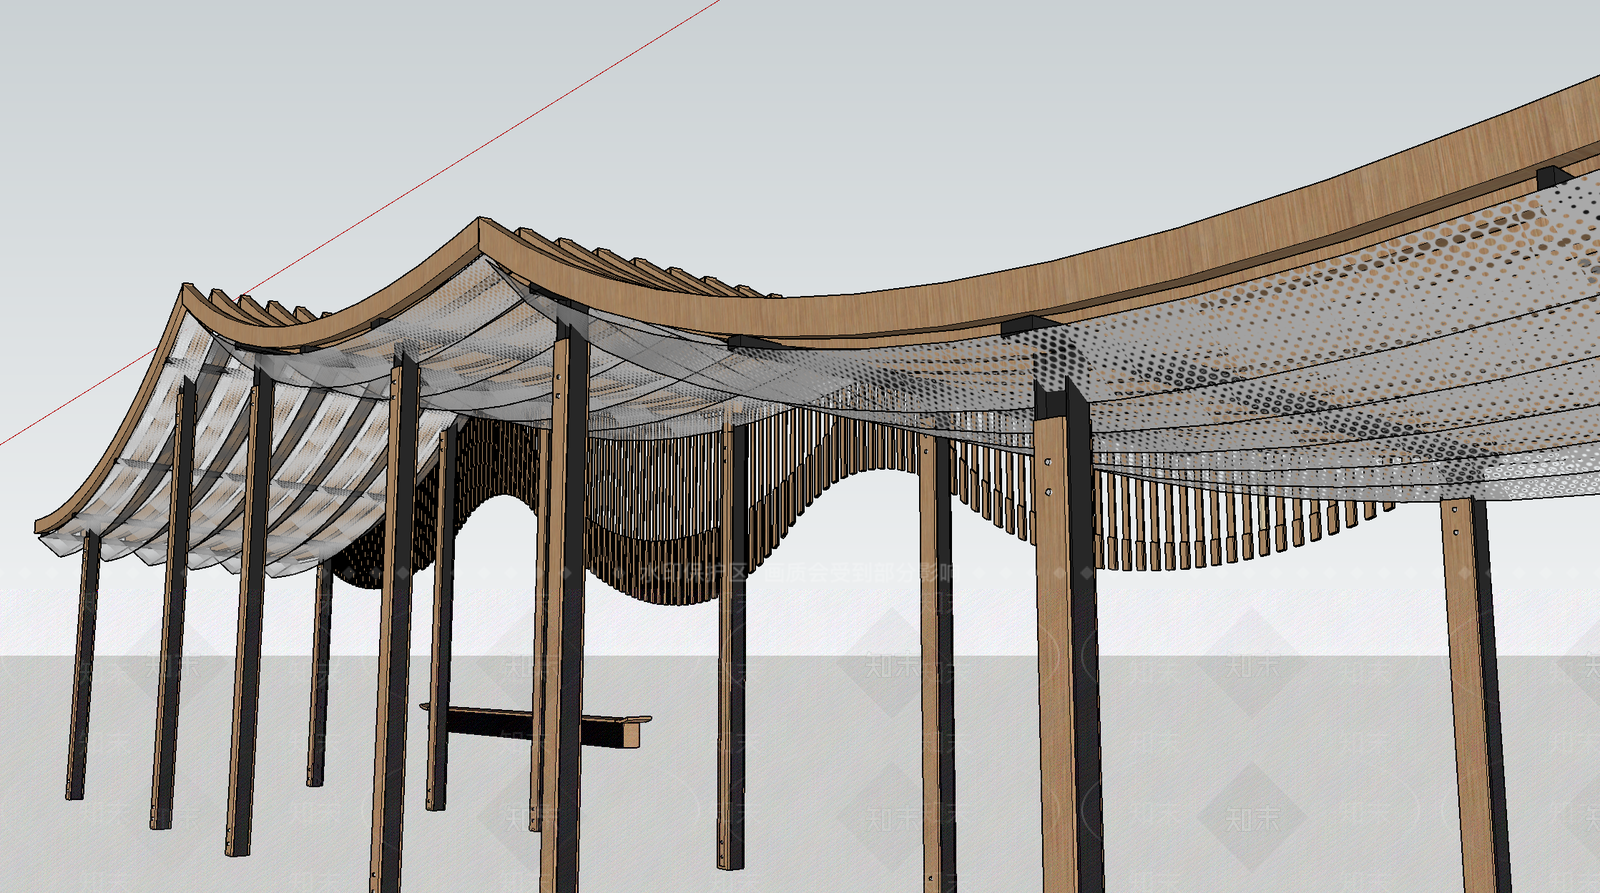Click the rightmost wooden support column
This screenshot has height=893, width=1600.
pyautogui.click(x=1476, y=695)
